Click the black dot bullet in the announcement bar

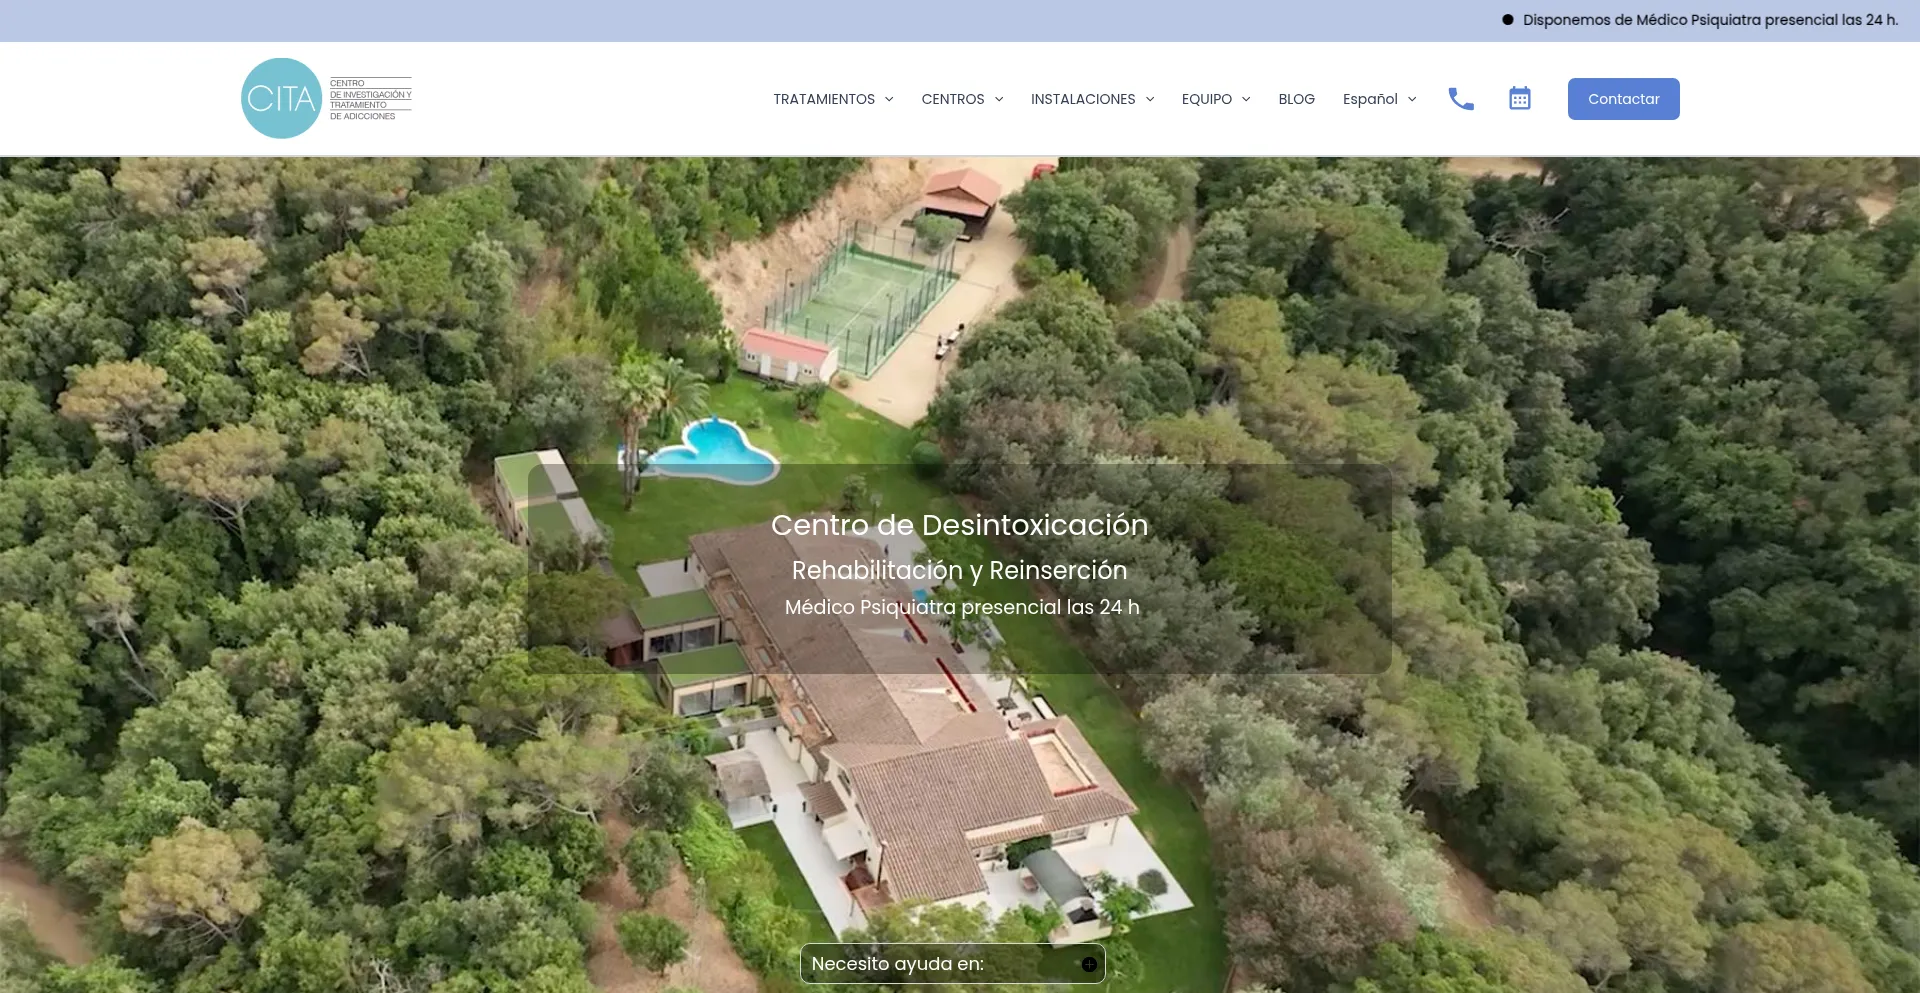pyautogui.click(x=1508, y=20)
